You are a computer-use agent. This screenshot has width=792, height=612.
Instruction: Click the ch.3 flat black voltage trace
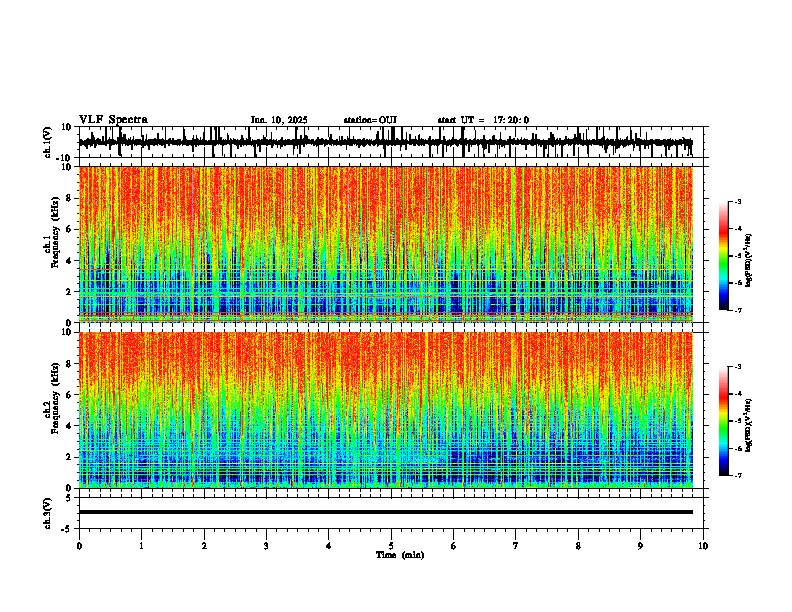(x=385, y=512)
